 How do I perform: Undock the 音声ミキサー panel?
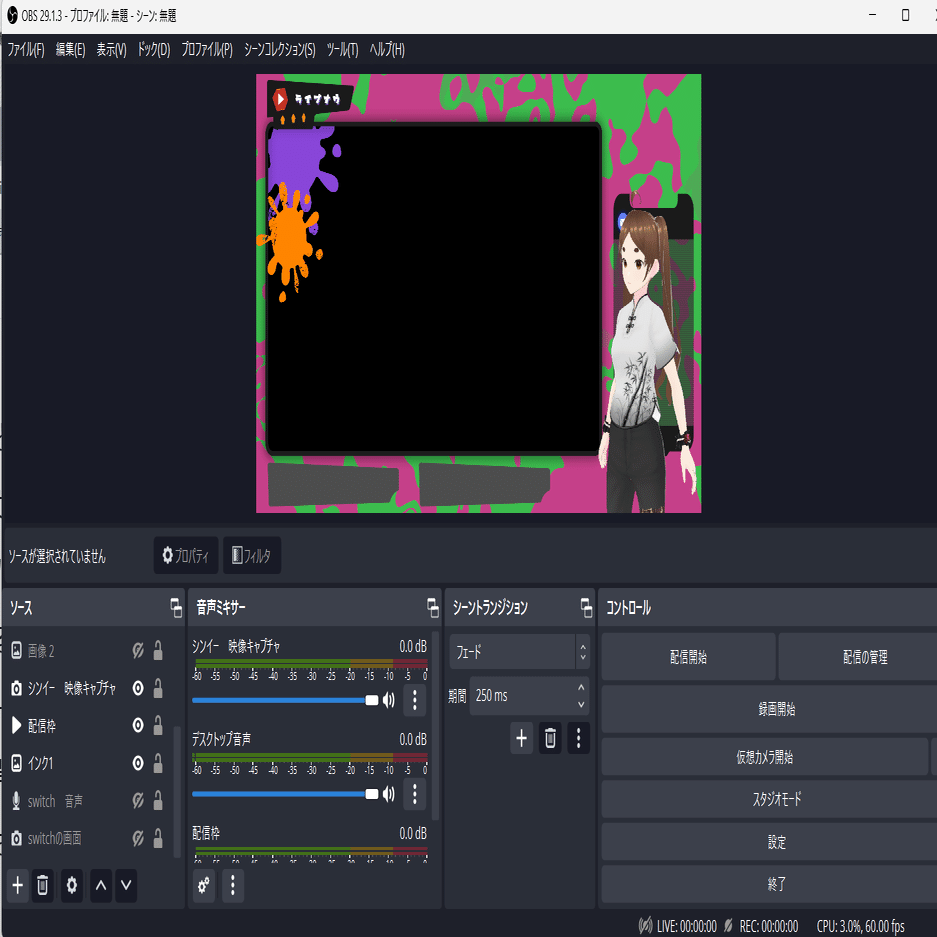[433, 608]
